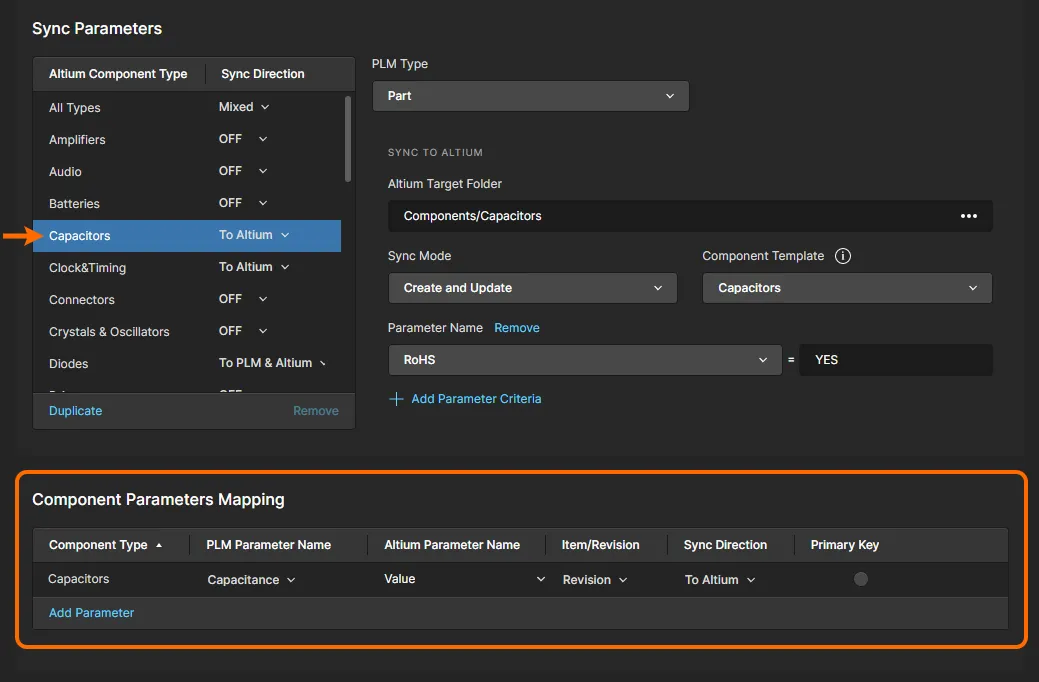This screenshot has width=1039, height=682.
Task: Expand the RoHS parameter name dropdown
Action: (584, 360)
